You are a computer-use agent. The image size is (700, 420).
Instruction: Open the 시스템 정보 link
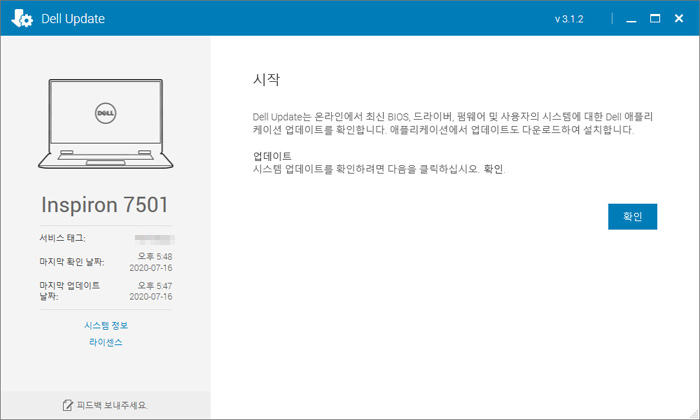click(106, 325)
